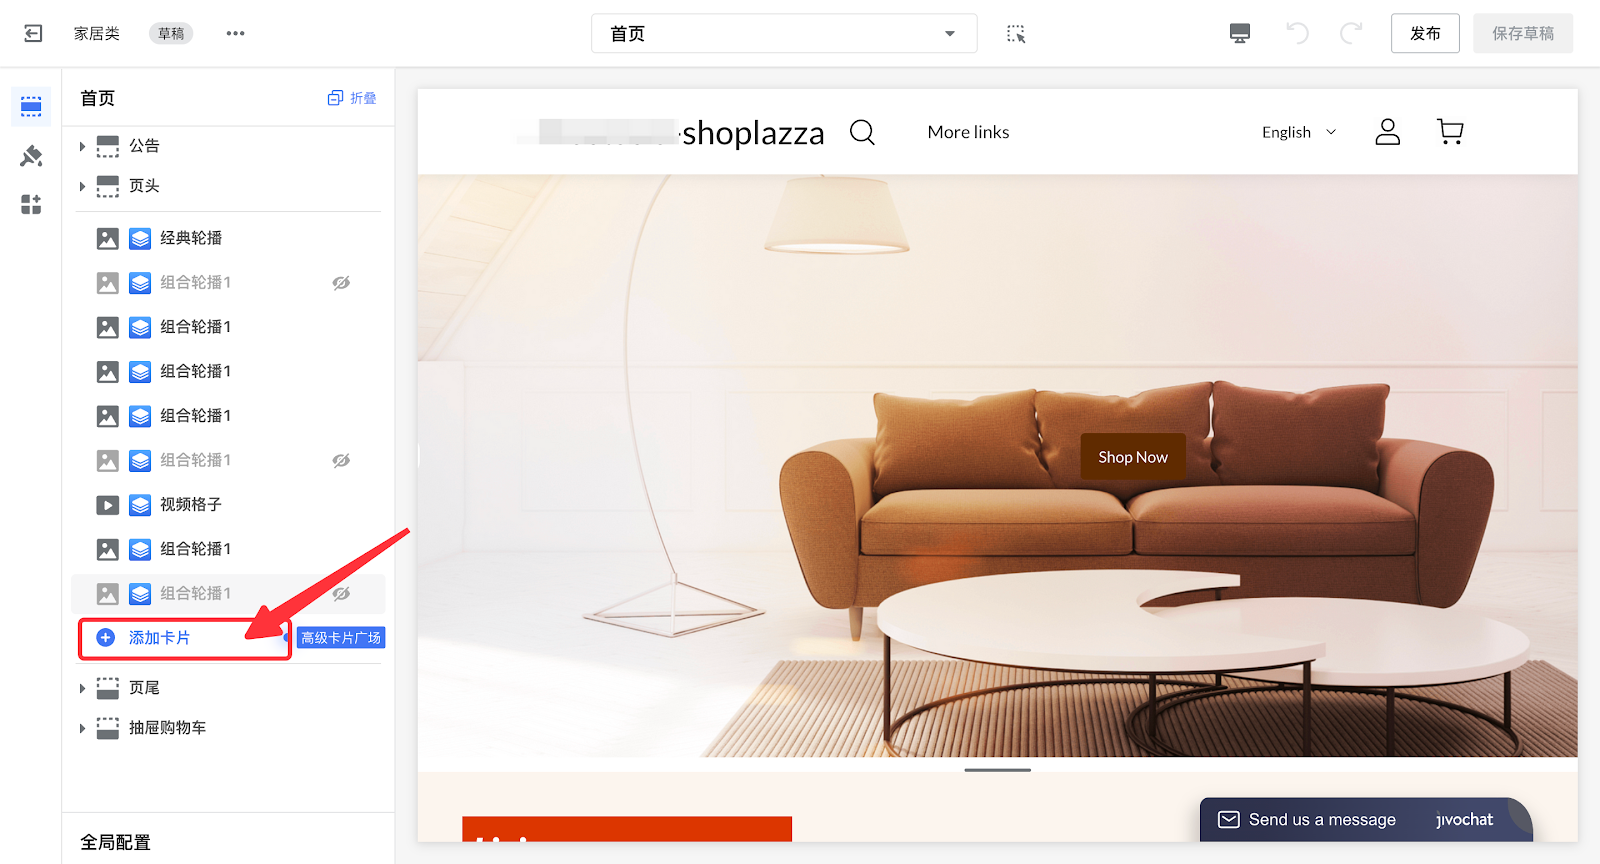Screen dimensions: 1600x864
Task: Switch to desktop preview device icon
Action: pos(1239,34)
